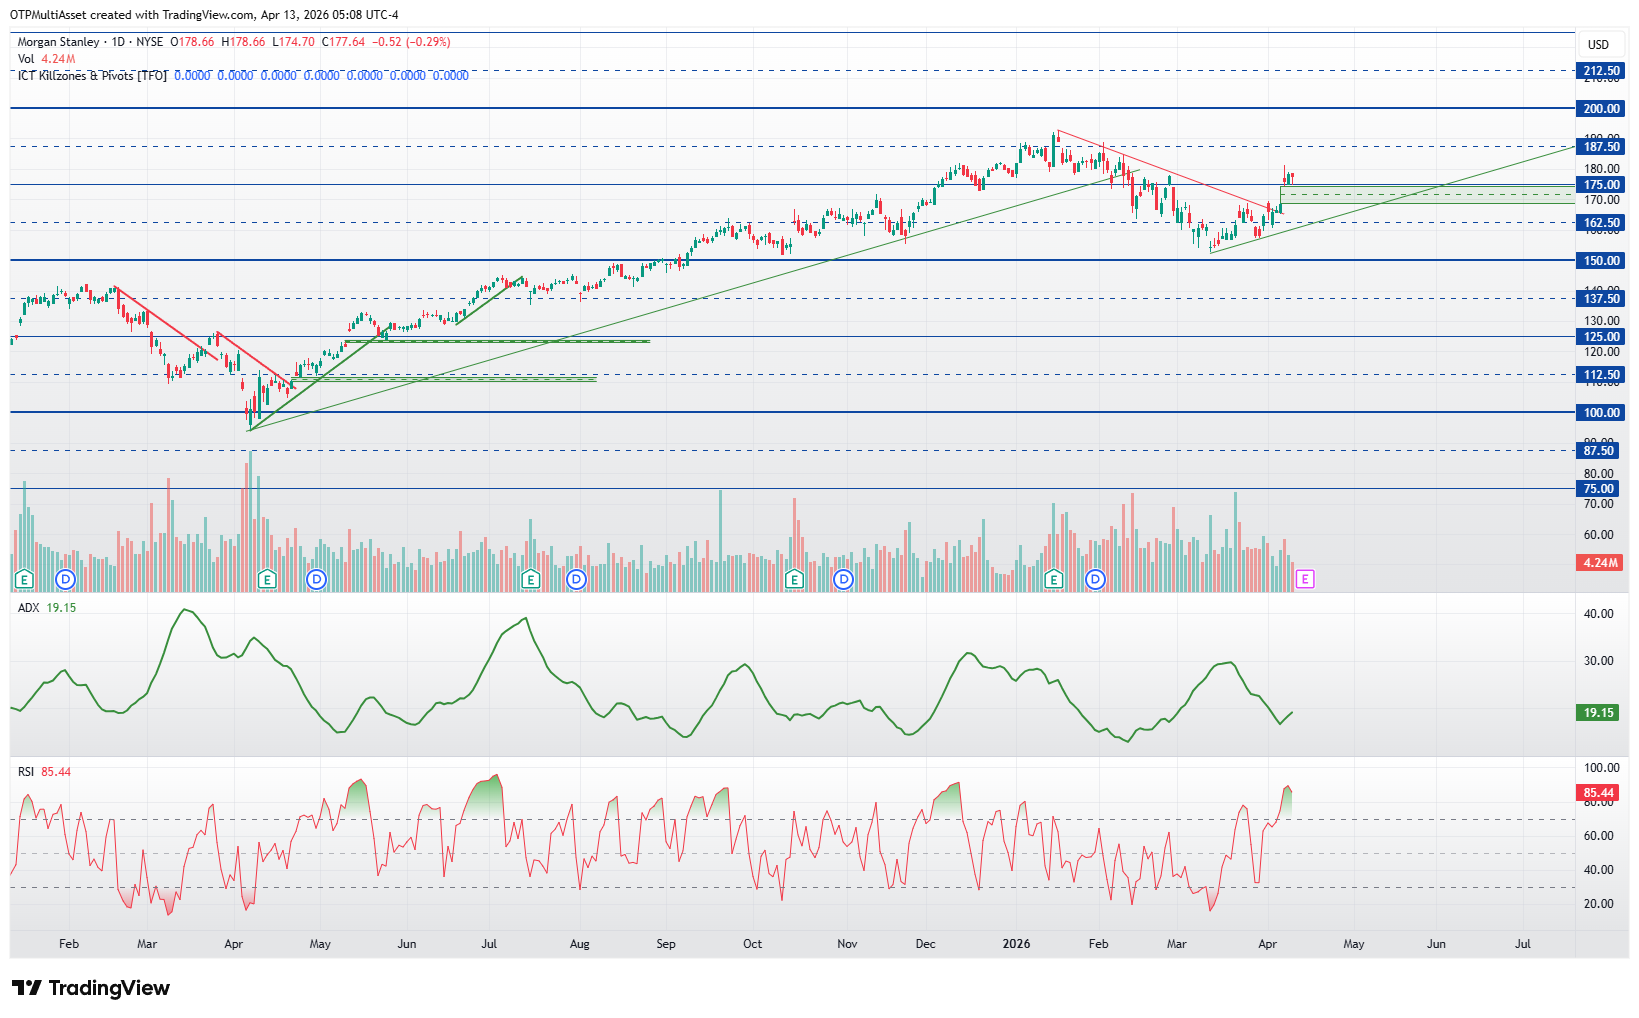
Task: Click the dividend marker just before Feb 2025
Action: pyautogui.click(x=66, y=579)
